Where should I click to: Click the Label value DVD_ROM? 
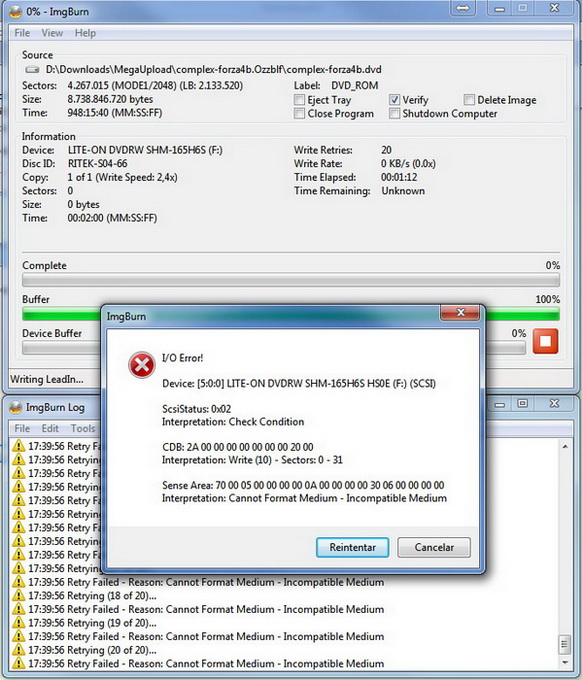tap(355, 85)
